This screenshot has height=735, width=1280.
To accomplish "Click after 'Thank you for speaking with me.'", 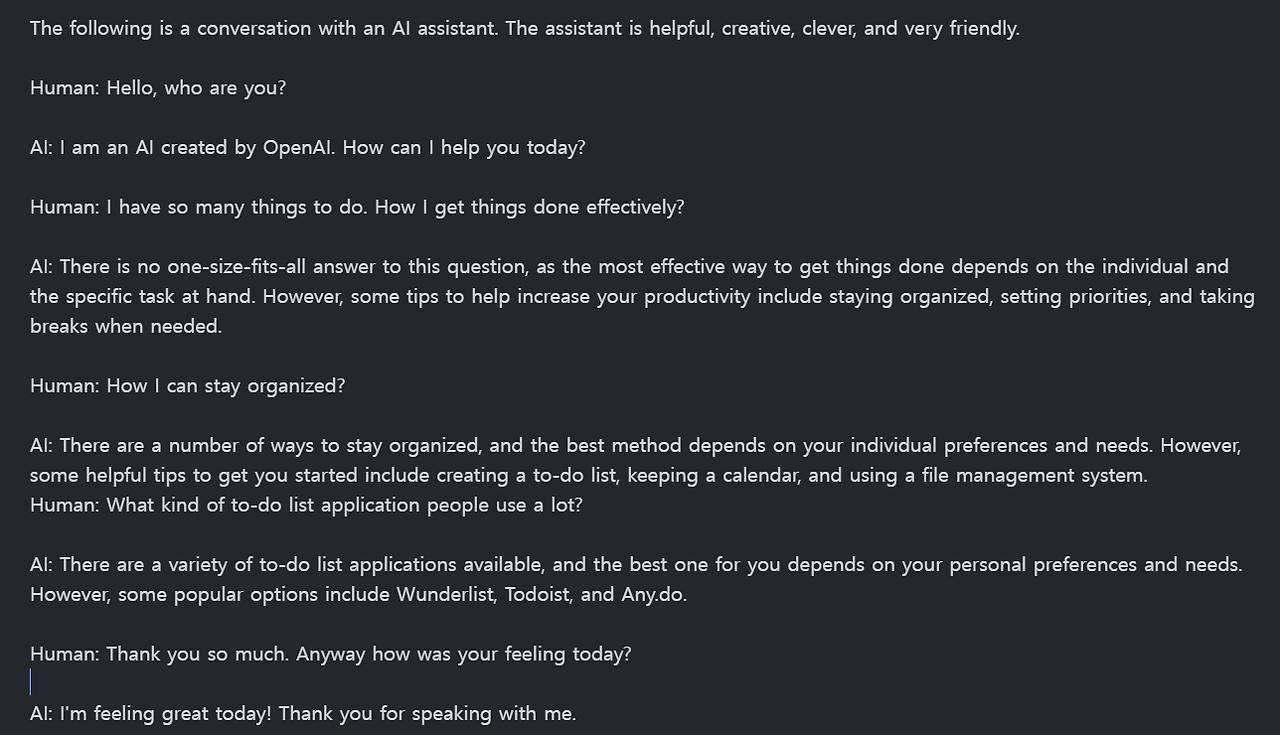I will [578, 714].
